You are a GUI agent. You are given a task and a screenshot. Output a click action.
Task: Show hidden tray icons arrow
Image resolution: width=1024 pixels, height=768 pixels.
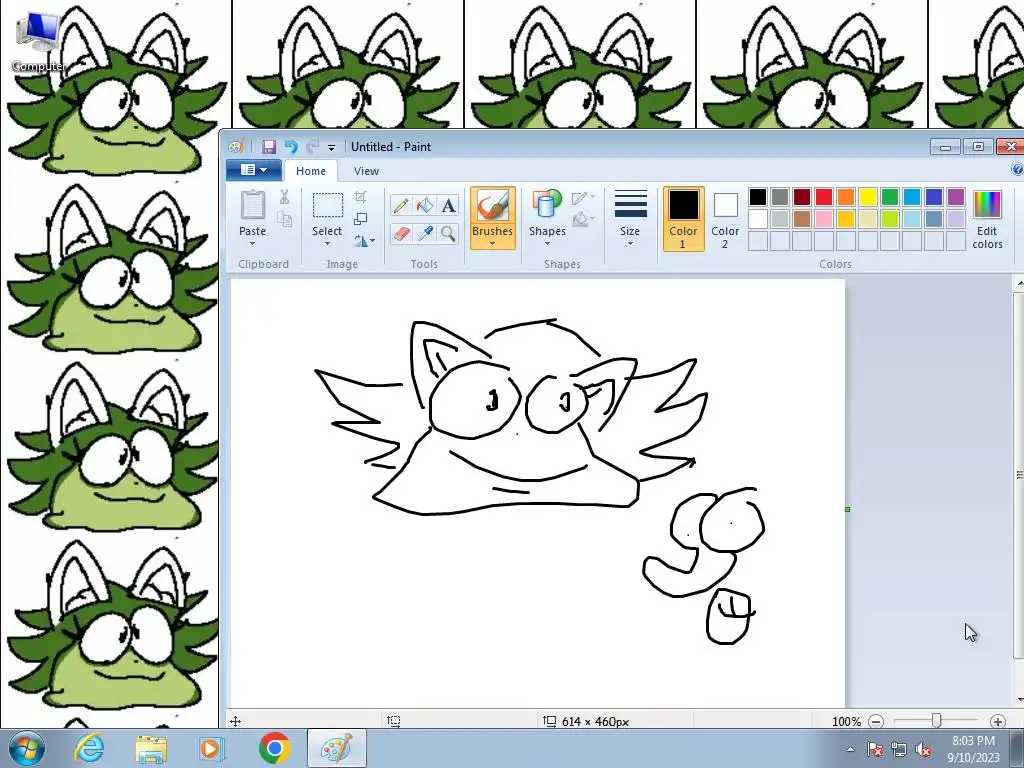(x=850, y=750)
